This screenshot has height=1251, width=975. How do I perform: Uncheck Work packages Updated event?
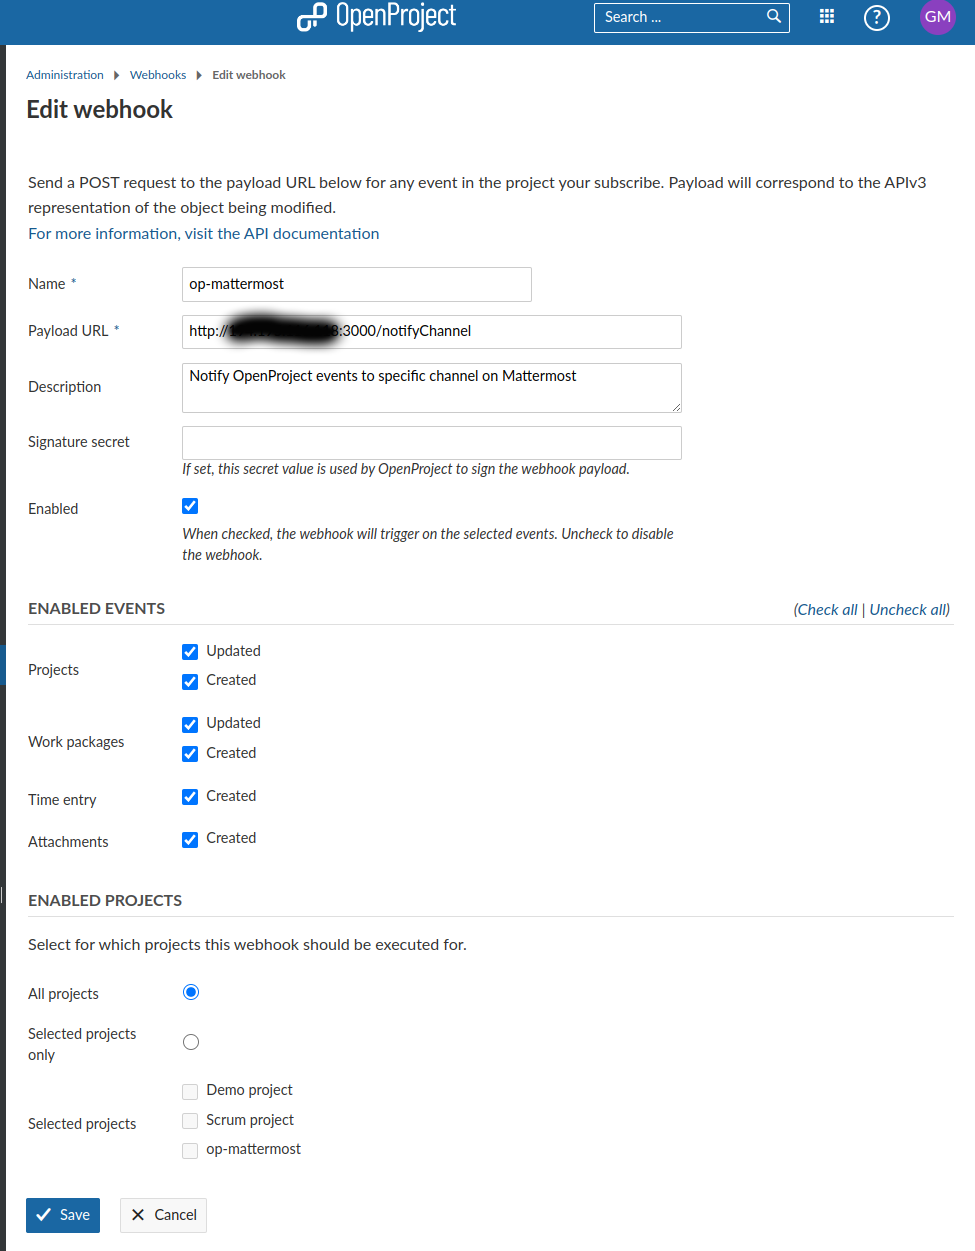pos(190,725)
